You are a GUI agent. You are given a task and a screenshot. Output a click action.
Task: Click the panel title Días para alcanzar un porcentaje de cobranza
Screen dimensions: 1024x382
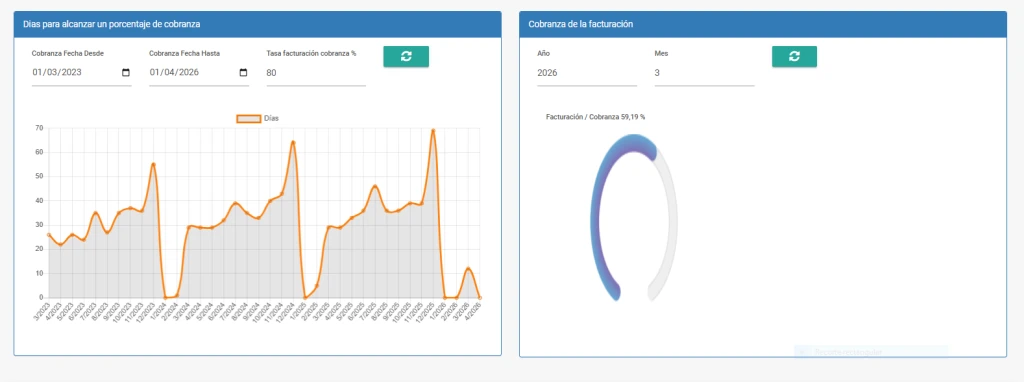click(x=112, y=24)
